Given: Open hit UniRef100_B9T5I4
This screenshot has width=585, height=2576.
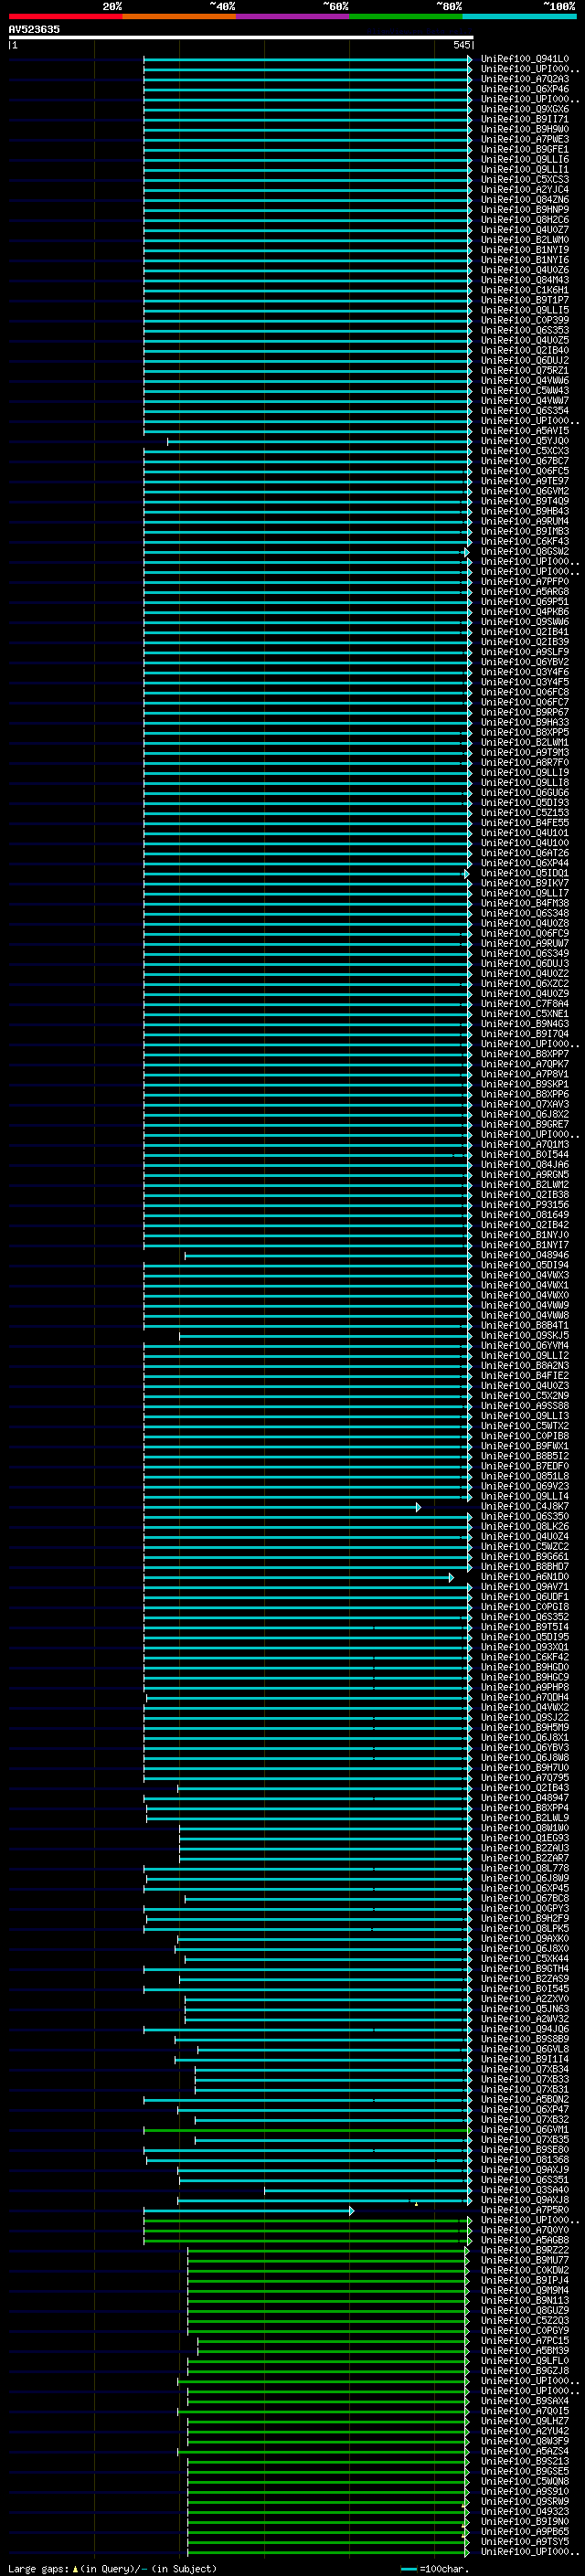Looking at the screenshot, I should point(524,1627).
